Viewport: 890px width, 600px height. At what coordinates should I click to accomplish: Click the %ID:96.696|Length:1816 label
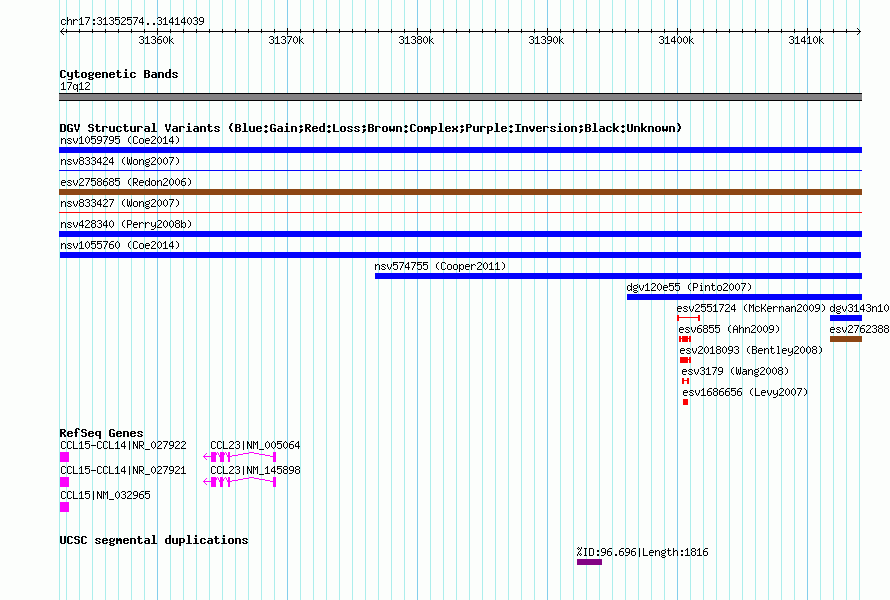pos(643,552)
